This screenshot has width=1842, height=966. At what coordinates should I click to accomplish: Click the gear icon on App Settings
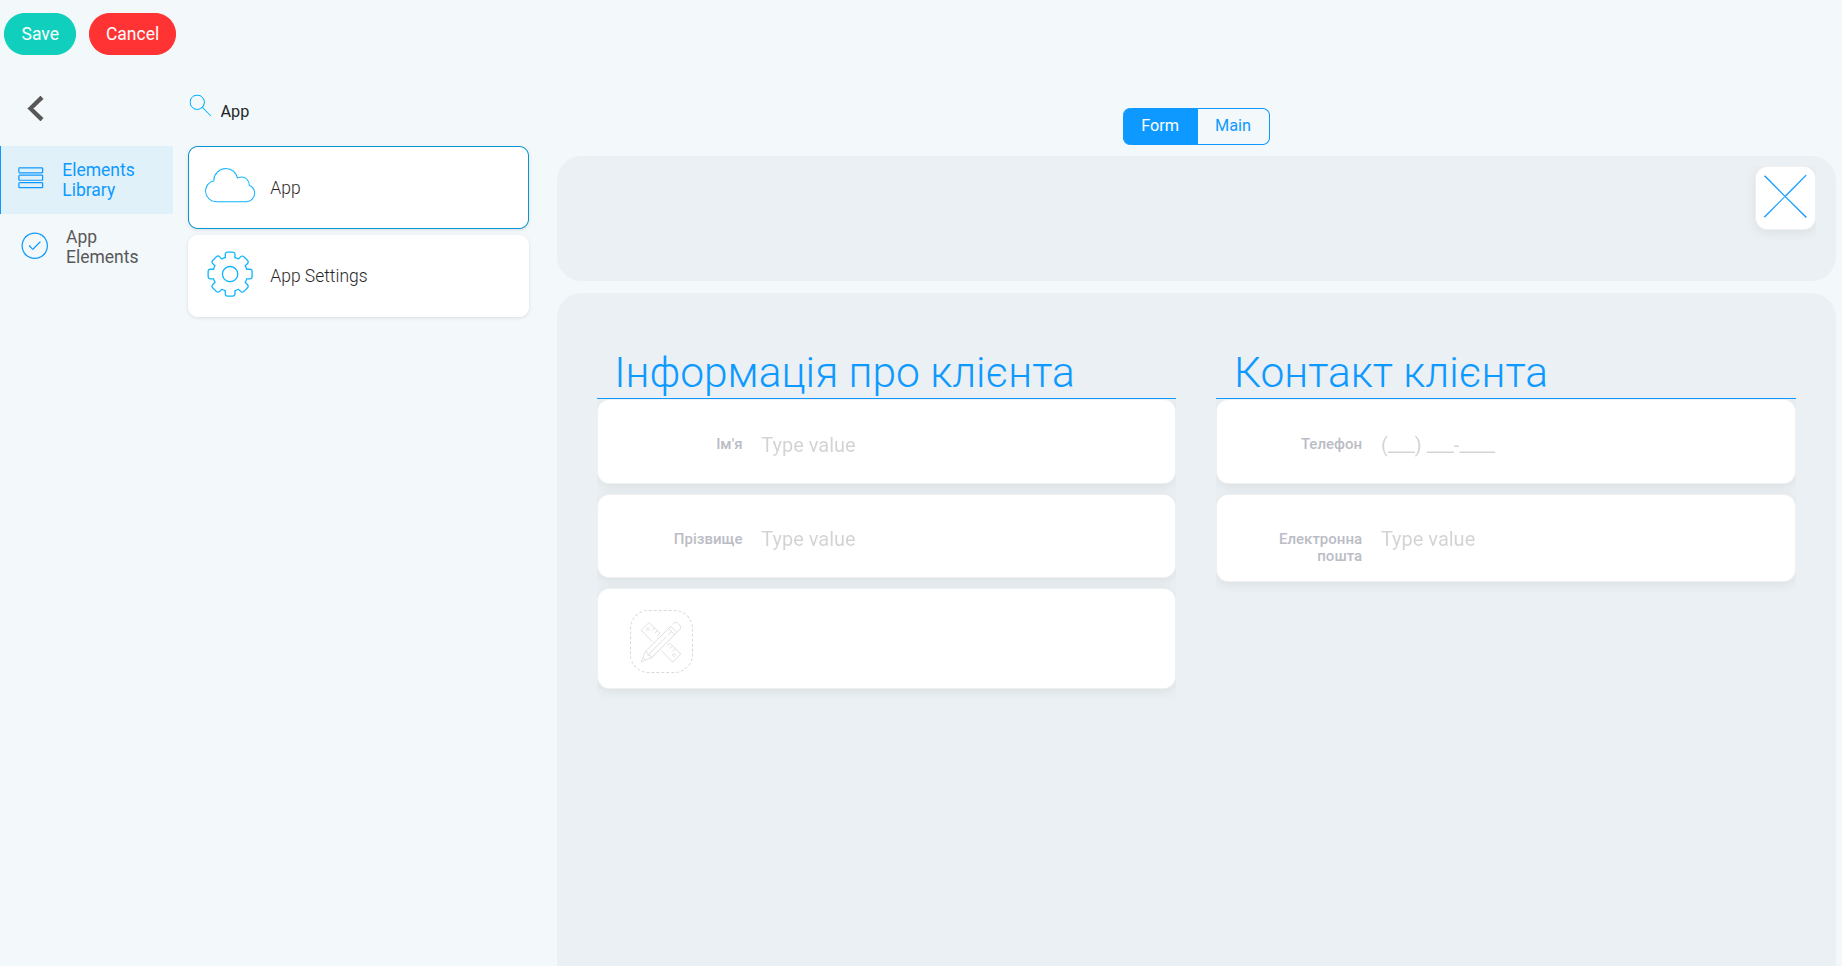[x=230, y=274]
